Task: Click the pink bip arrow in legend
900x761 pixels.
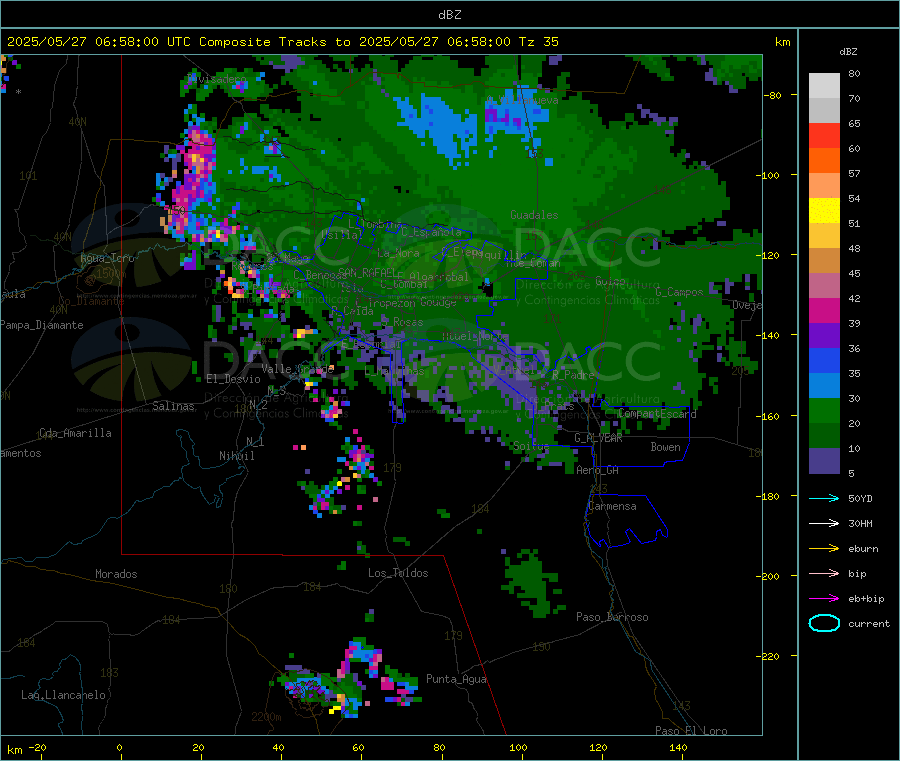Action: (x=824, y=573)
